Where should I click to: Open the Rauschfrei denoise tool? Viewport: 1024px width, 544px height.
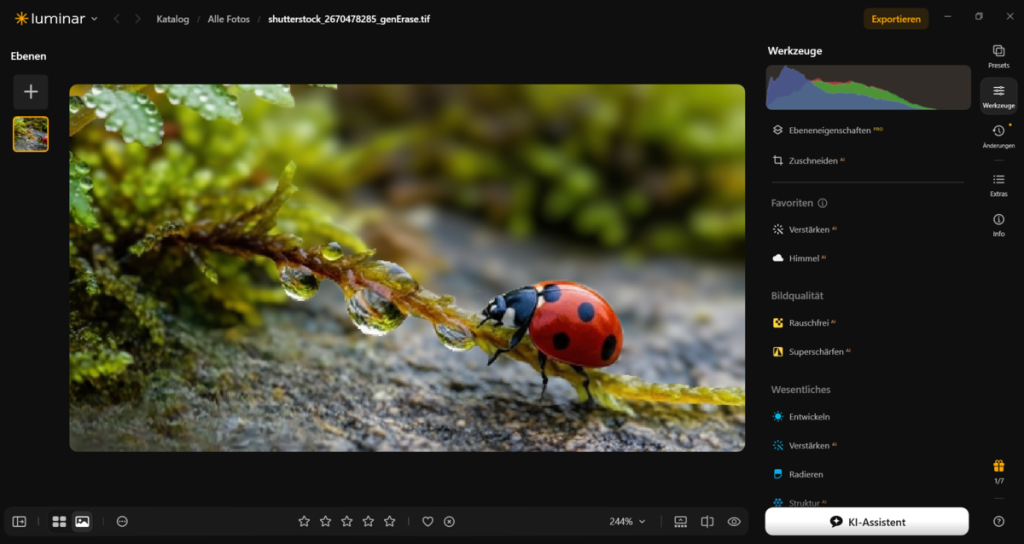coord(805,323)
